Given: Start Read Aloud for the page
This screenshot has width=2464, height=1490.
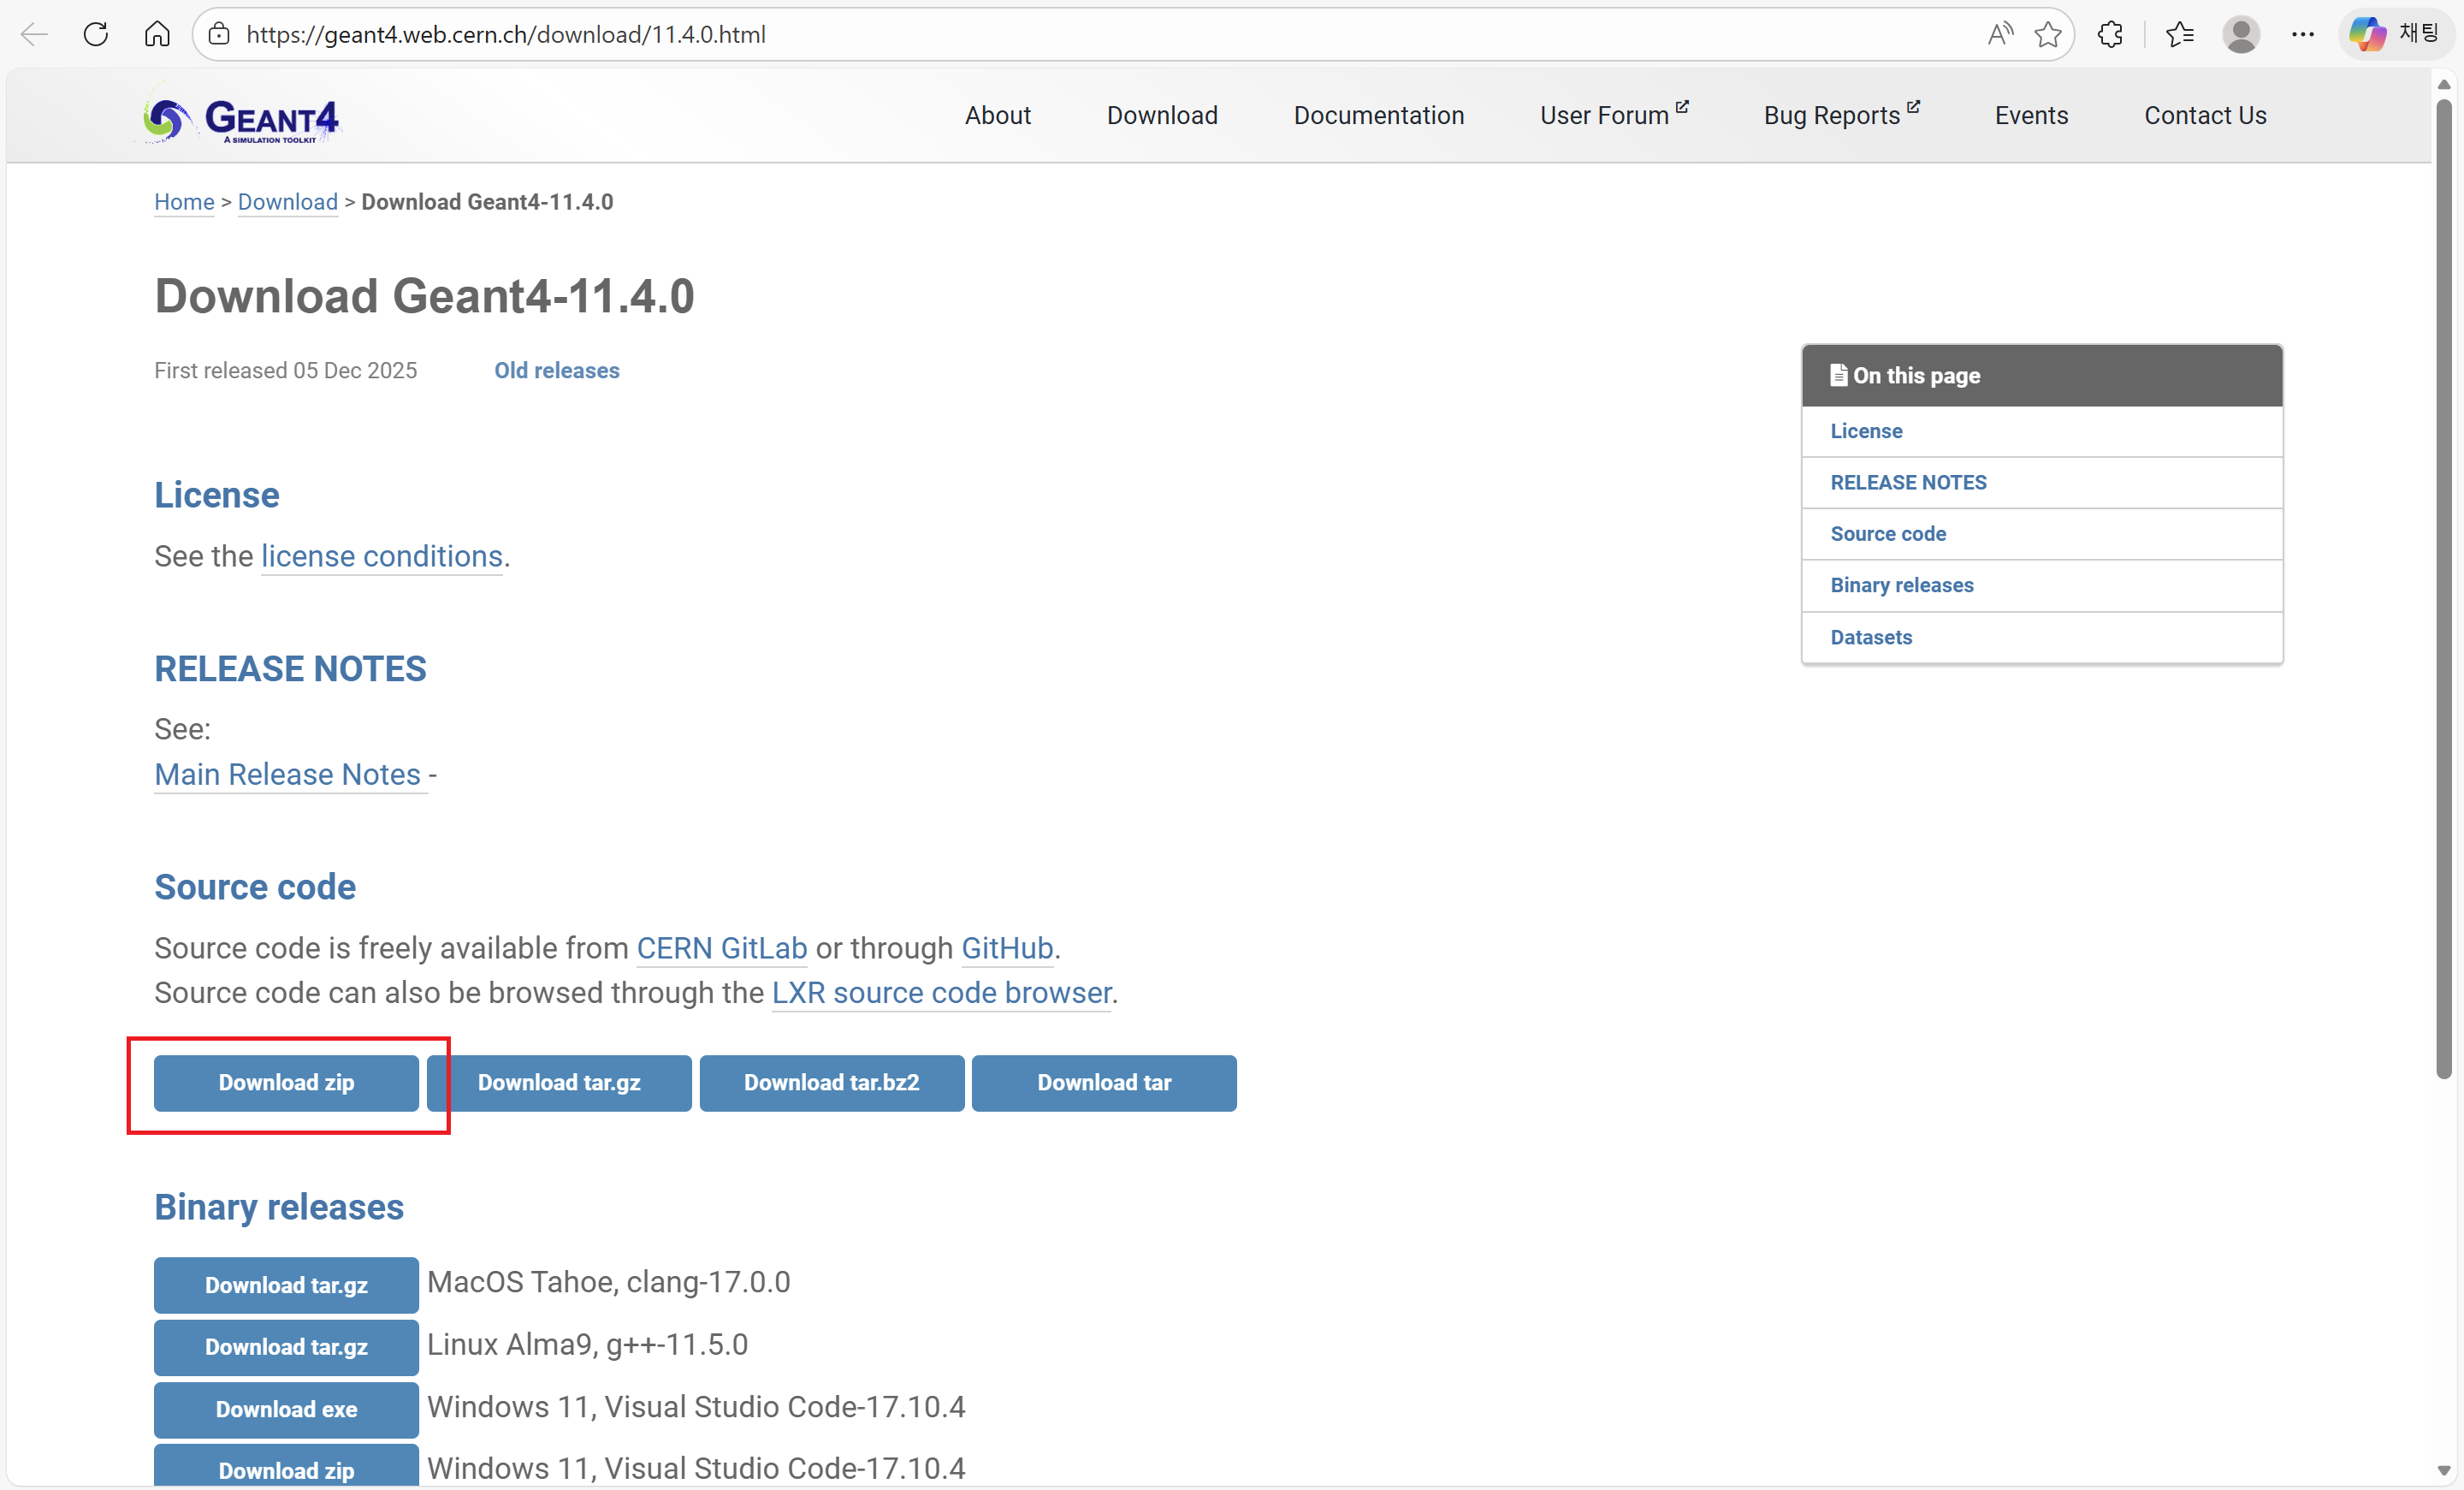Looking at the screenshot, I should [x=2000, y=34].
